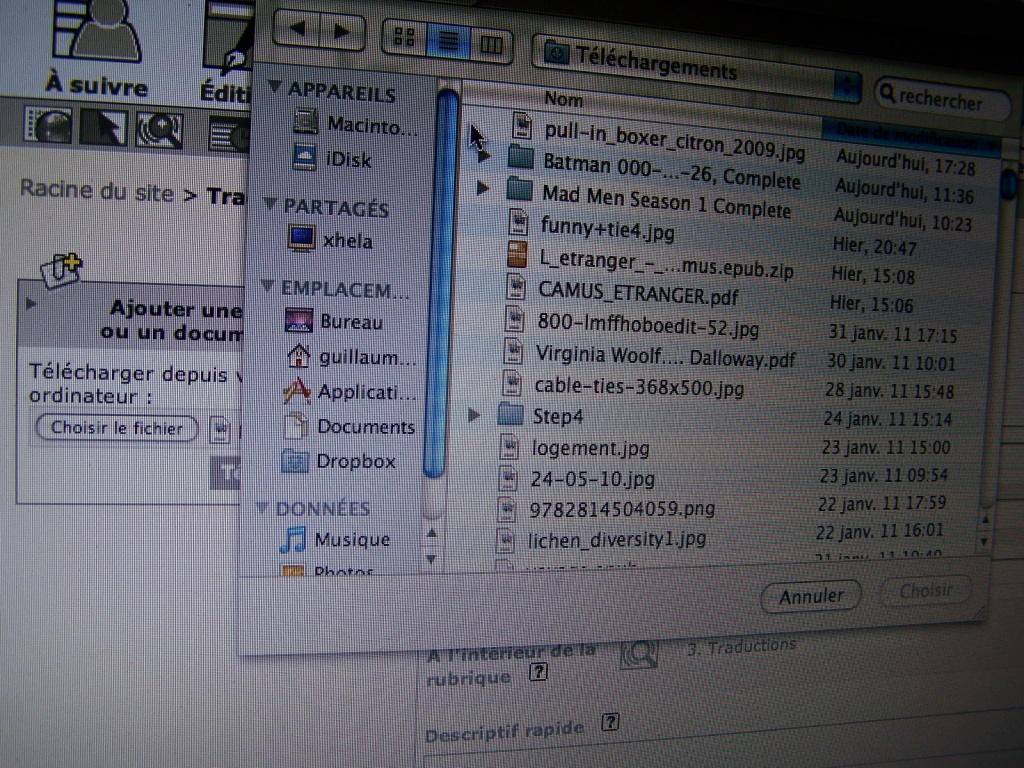Select funny+tie4.jpg file
This screenshot has height=768, width=1024.
pyautogui.click(x=607, y=229)
